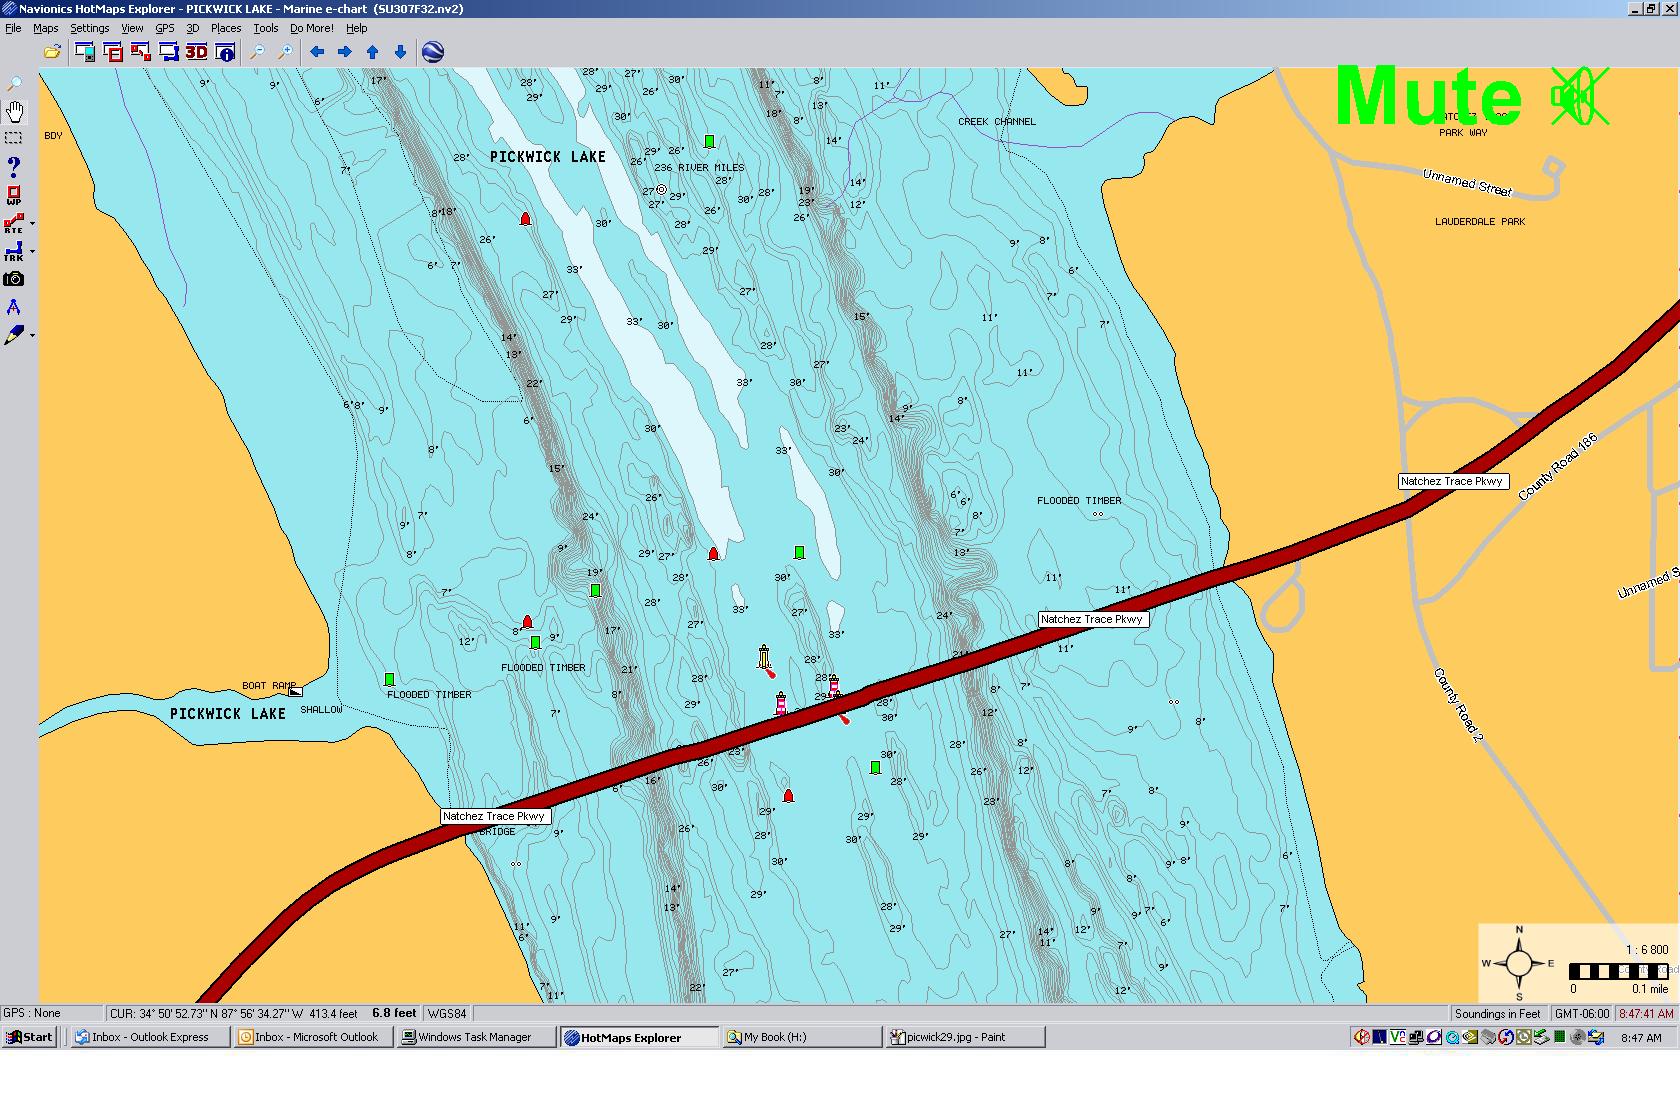The width and height of the screenshot is (1680, 1107).
Task: Toggle the green Mute speaker overlay
Action: (x=1579, y=97)
